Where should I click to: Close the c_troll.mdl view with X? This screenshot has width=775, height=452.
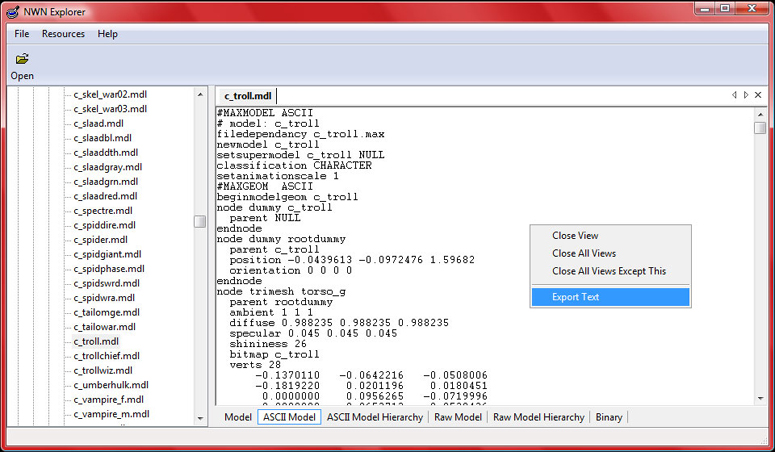click(x=758, y=95)
